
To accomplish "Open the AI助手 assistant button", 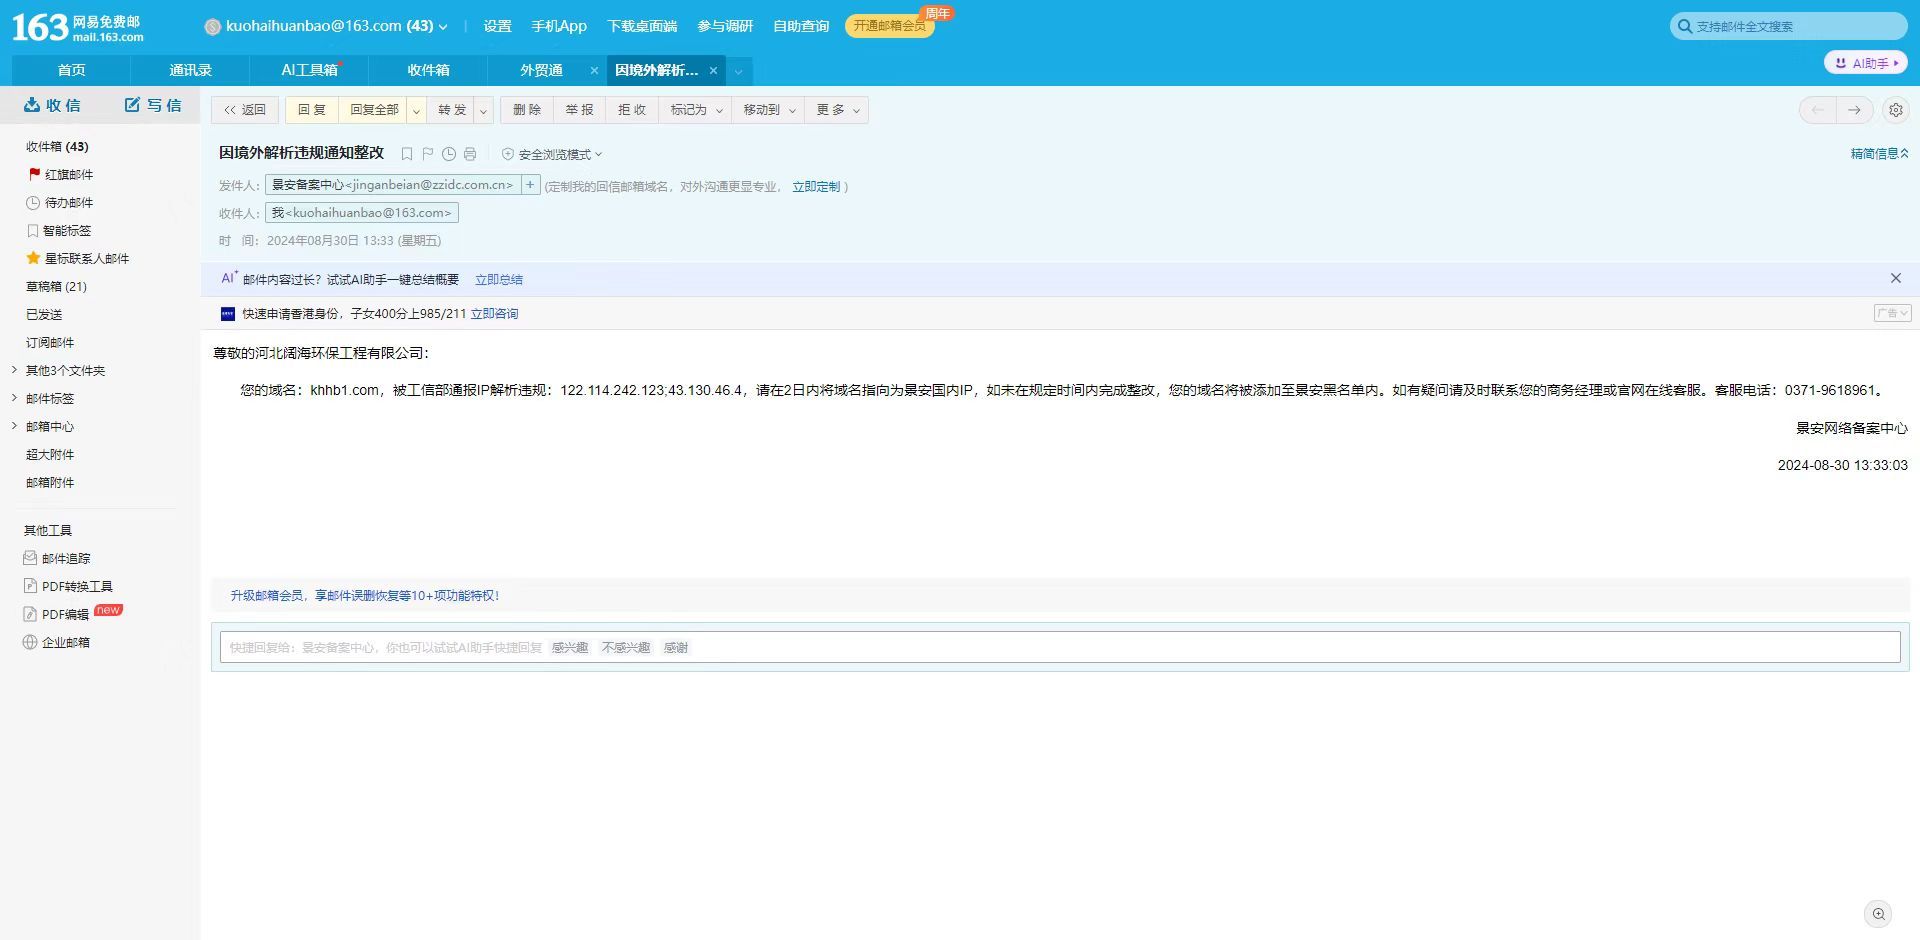I will pyautogui.click(x=1866, y=63).
